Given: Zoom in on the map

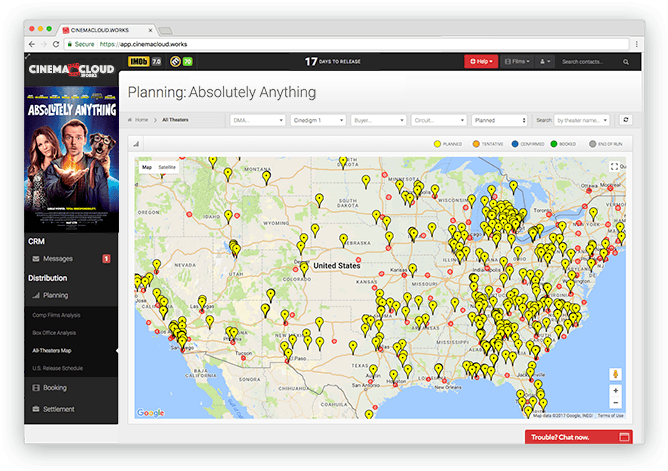Looking at the screenshot, I should point(615,391).
